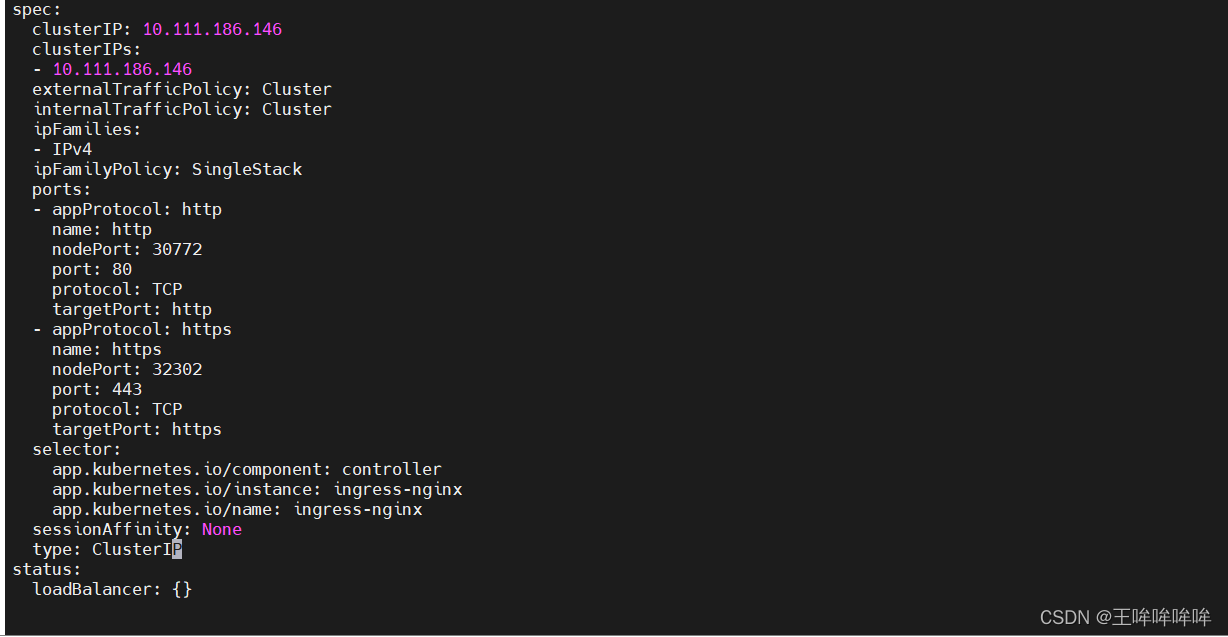The height and width of the screenshot is (637, 1228).
Task: Click the clusterIP value 10.111.186.146 on the clusterIP line
Action: tap(212, 29)
